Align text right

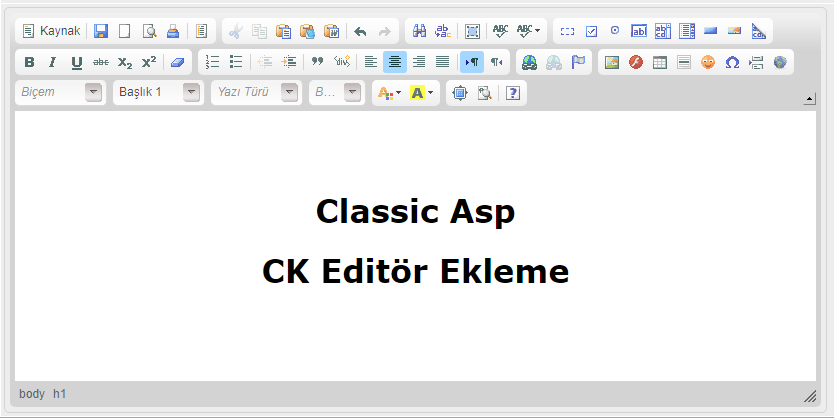(419, 62)
